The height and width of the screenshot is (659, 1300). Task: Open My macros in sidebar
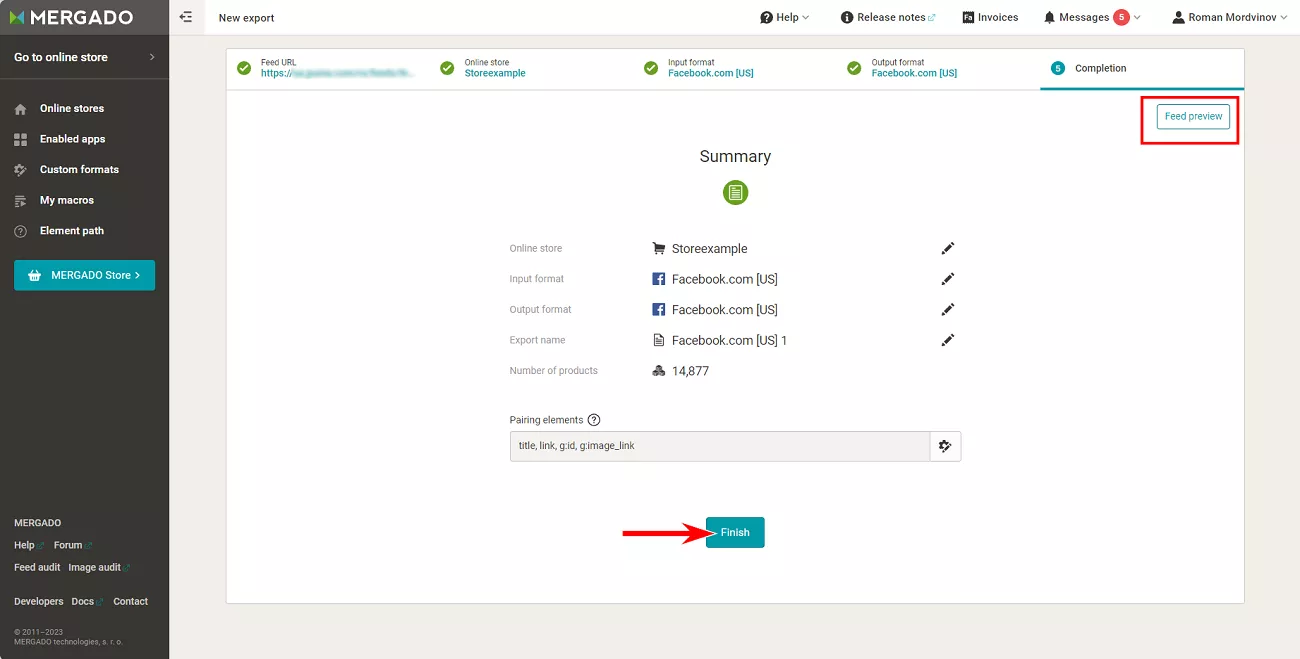[x=67, y=200]
